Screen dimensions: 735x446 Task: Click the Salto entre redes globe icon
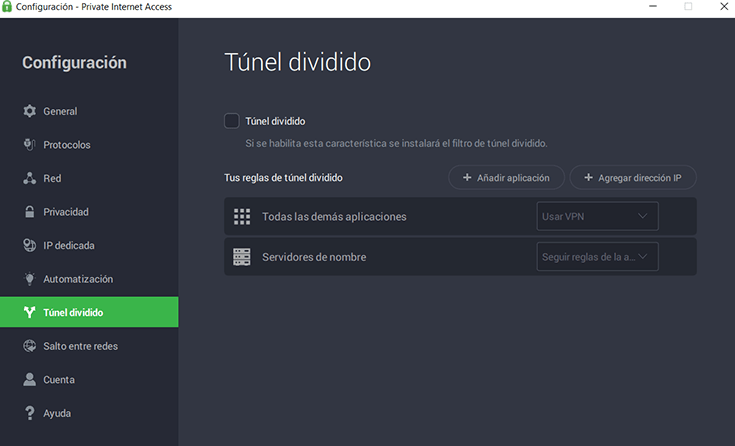tap(30, 346)
